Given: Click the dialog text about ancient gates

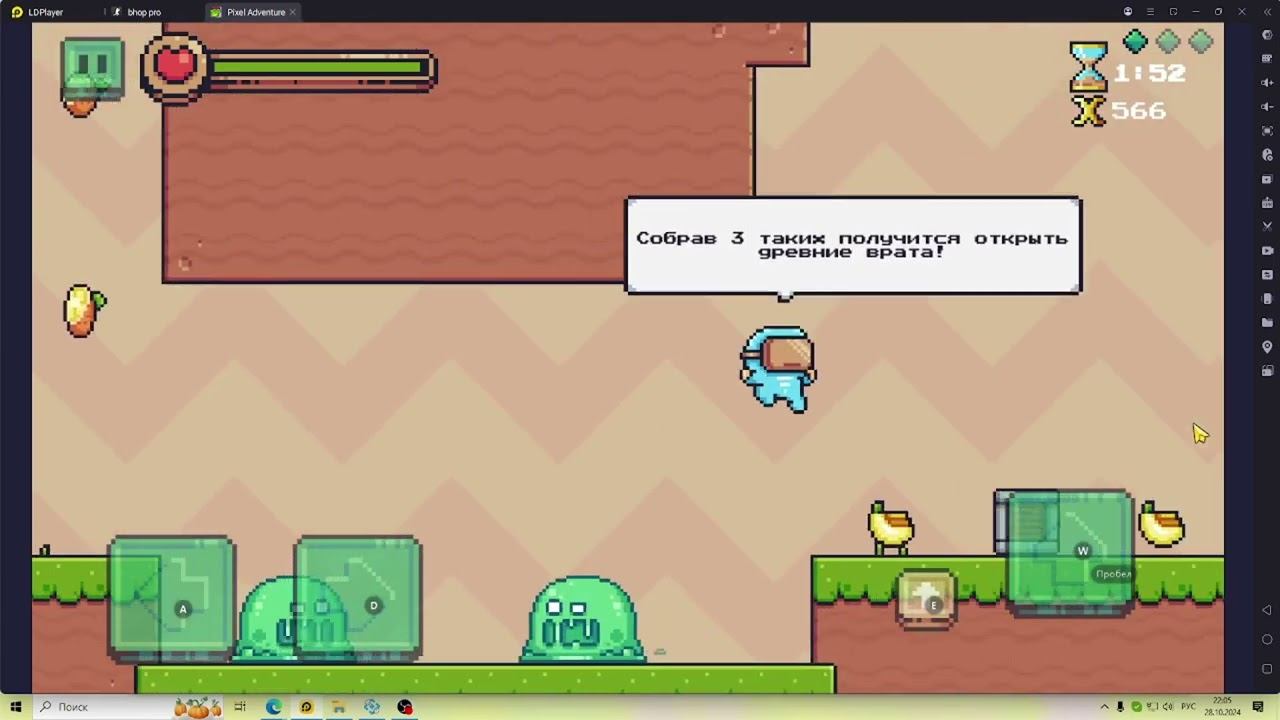Looking at the screenshot, I should (x=852, y=245).
